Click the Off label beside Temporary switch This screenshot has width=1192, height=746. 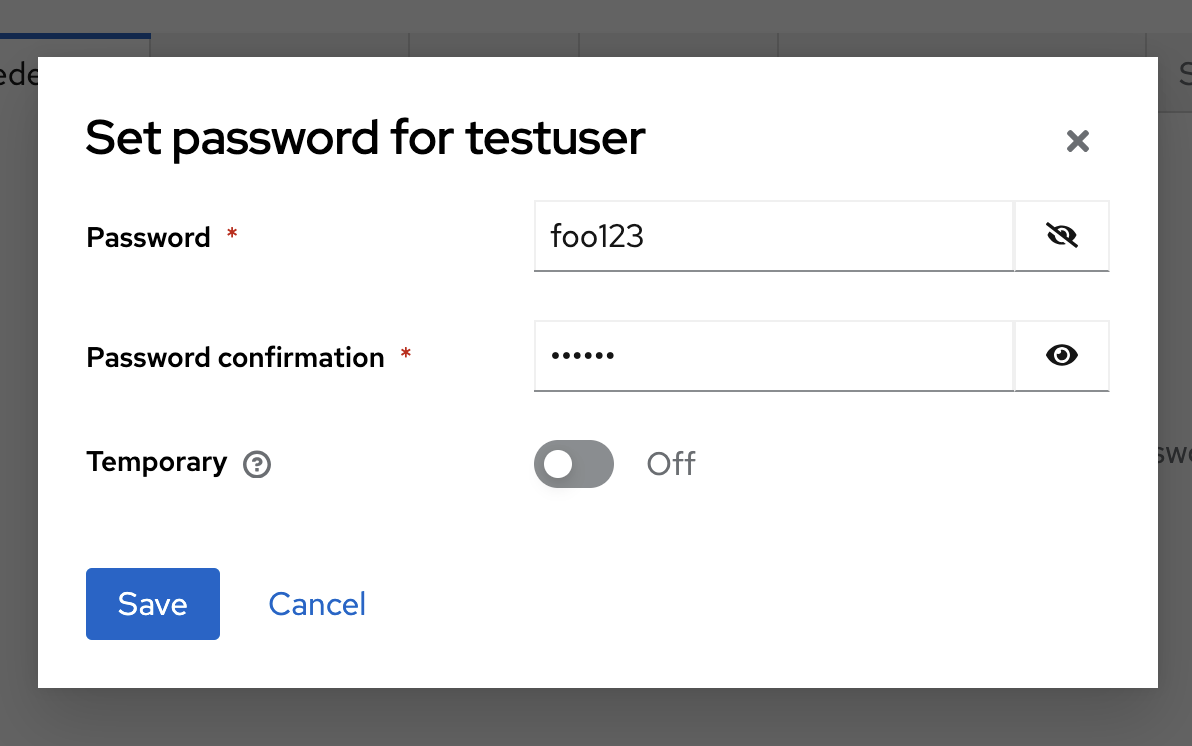coord(671,464)
